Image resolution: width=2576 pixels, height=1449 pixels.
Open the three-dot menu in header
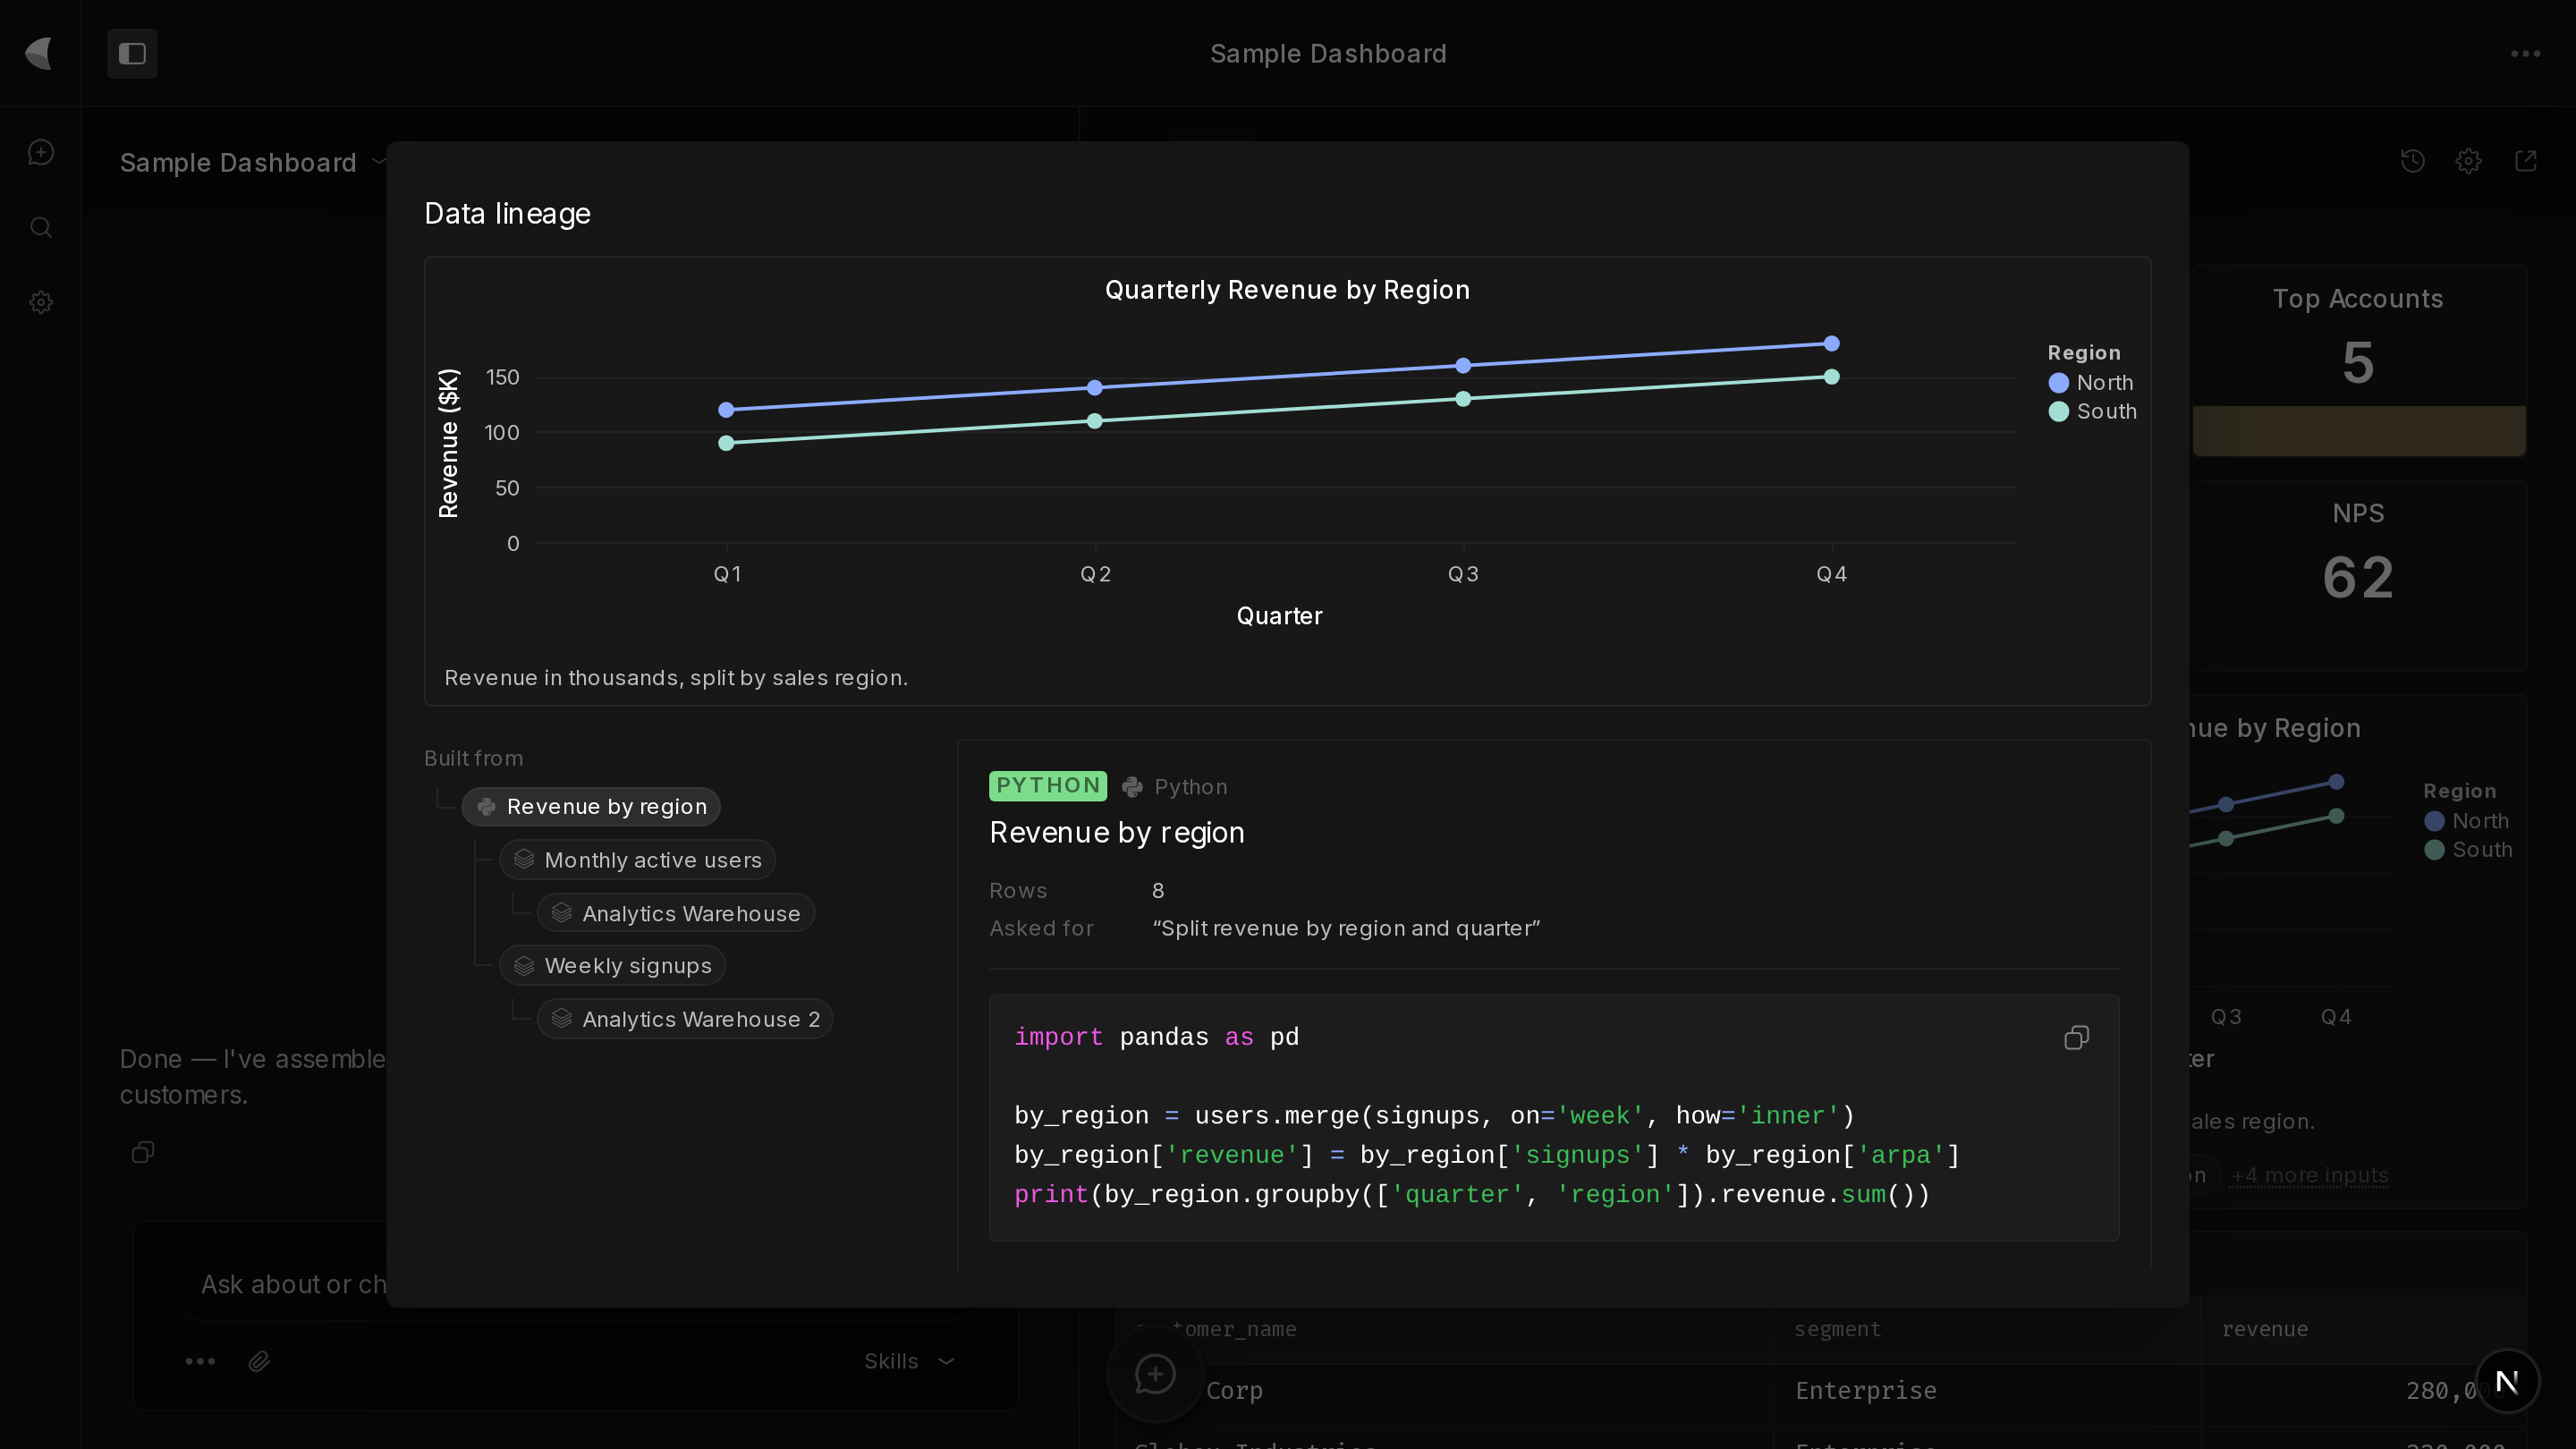click(2525, 54)
